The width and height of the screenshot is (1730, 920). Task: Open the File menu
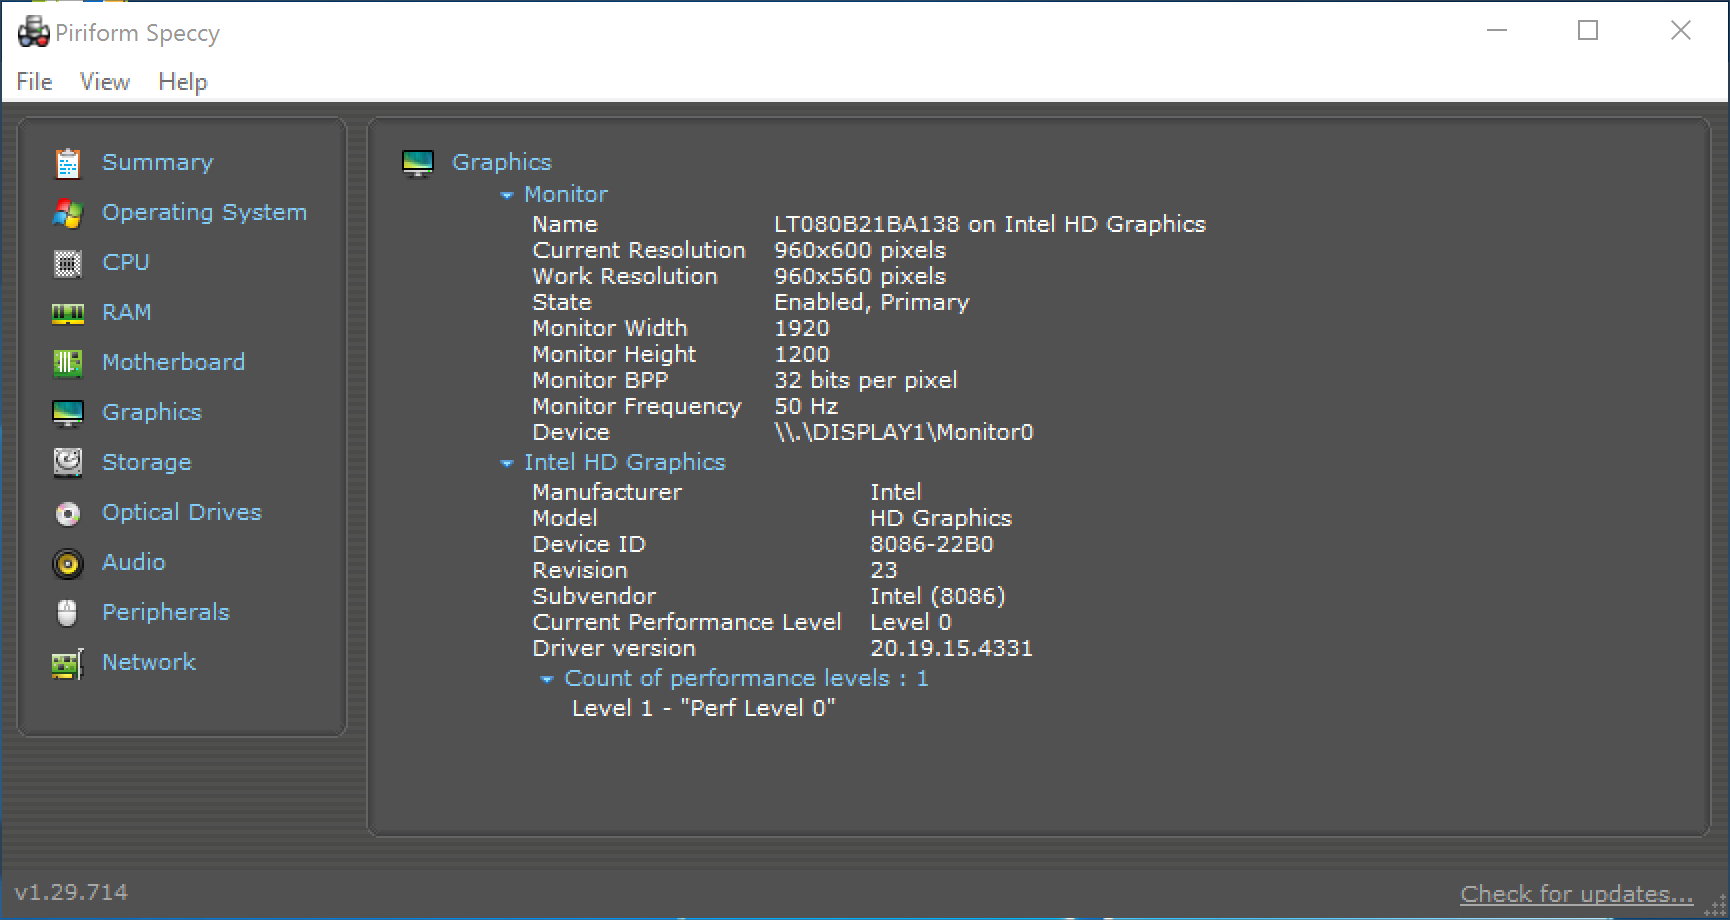pyautogui.click(x=34, y=82)
